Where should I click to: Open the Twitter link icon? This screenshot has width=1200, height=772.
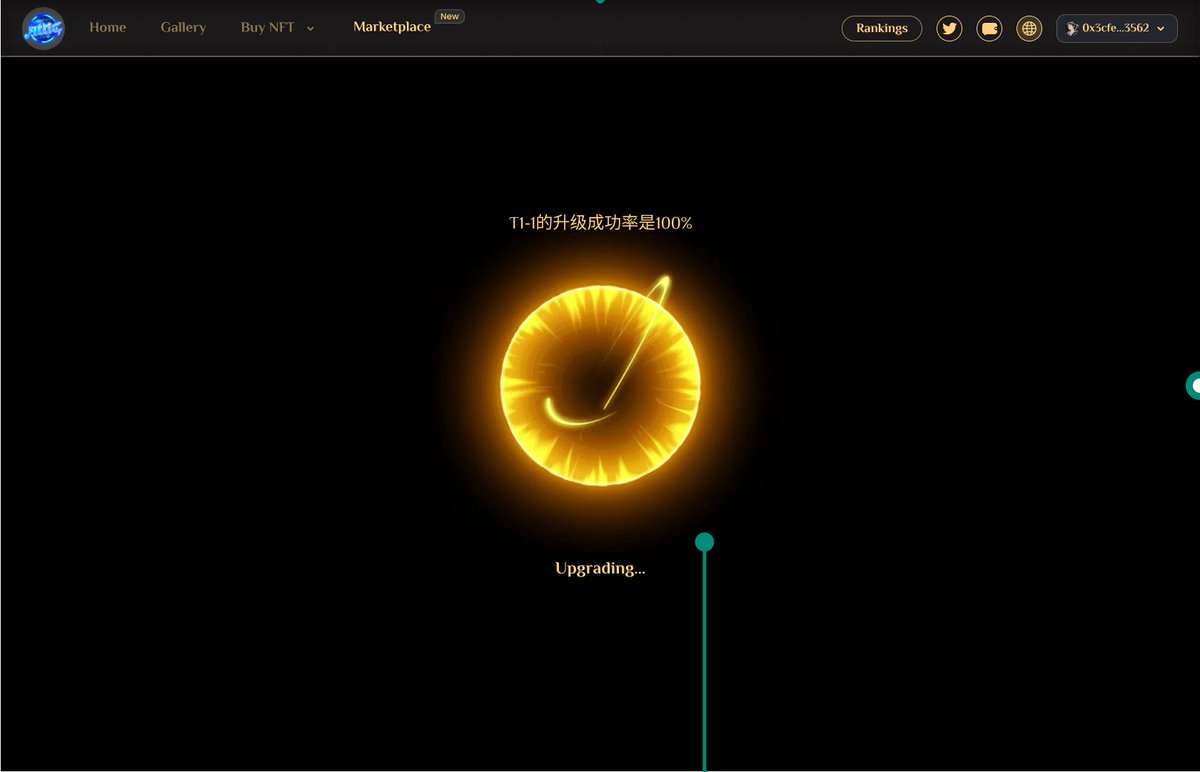click(x=949, y=28)
